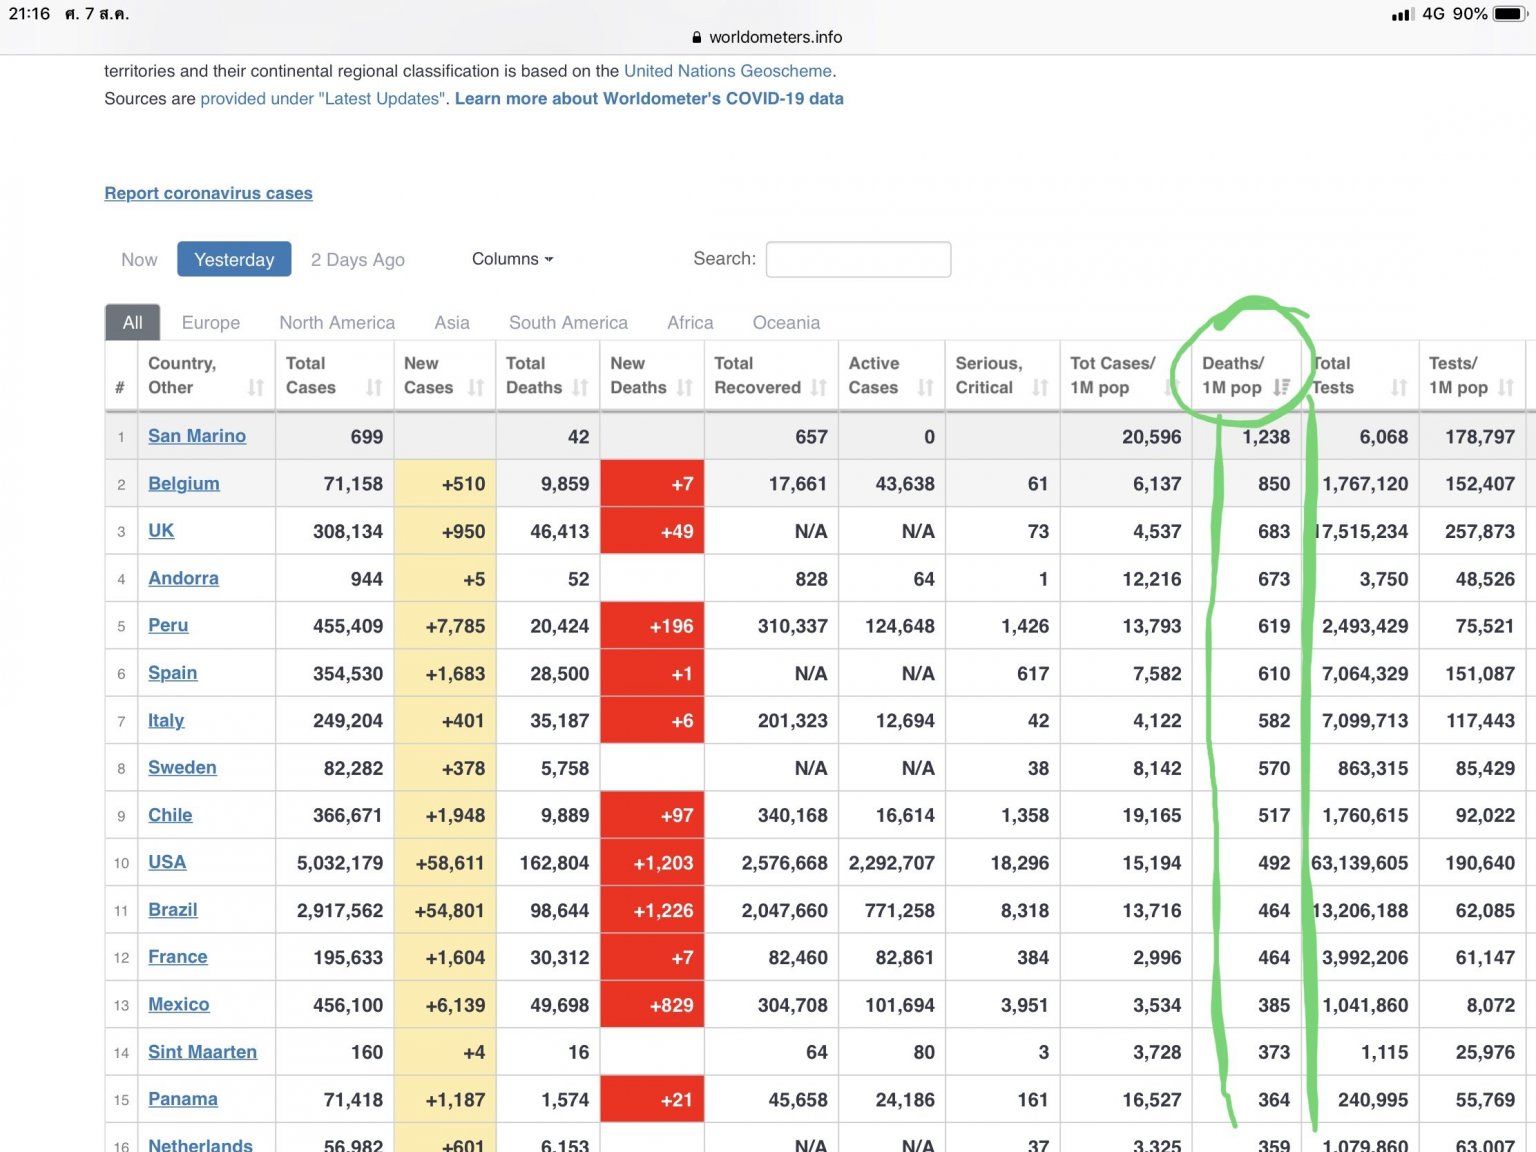The image size is (1536, 1152).
Task: Sort table by Tests/1M pop arrows
Action: click(1506, 388)
